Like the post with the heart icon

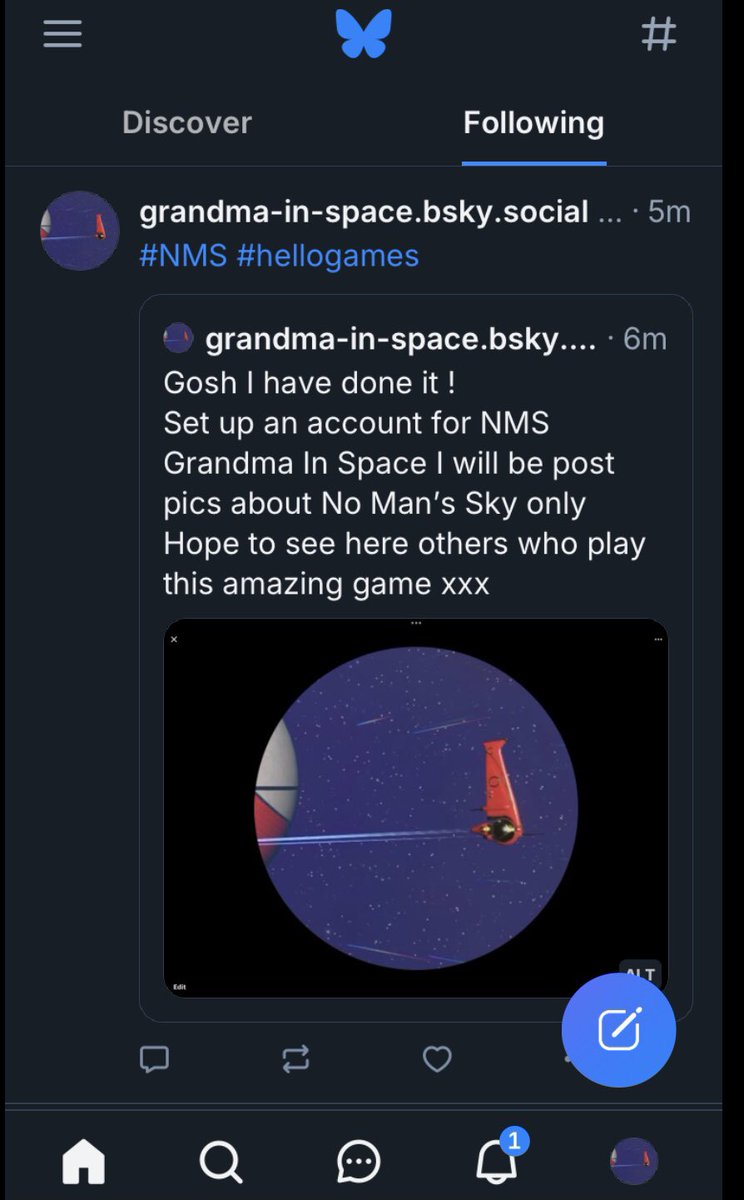click(x=437, y=1058)
